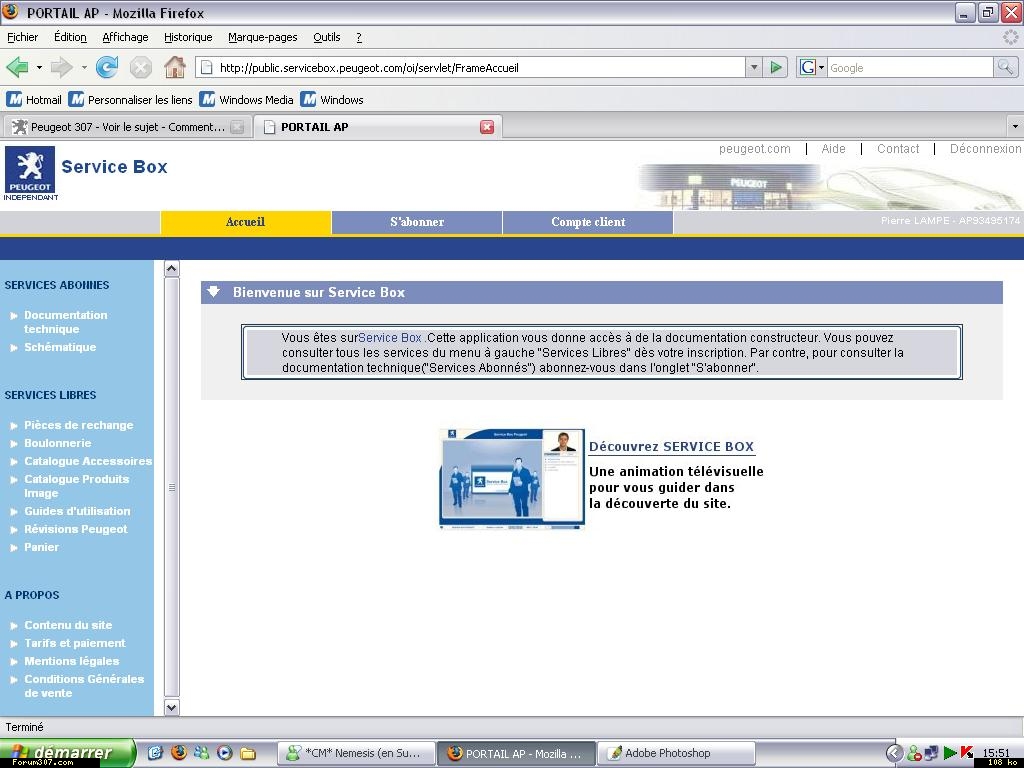The image size is (1024, 768).
Task: Expand the address bar history dropdown
Action: click(x=754, y=67)
